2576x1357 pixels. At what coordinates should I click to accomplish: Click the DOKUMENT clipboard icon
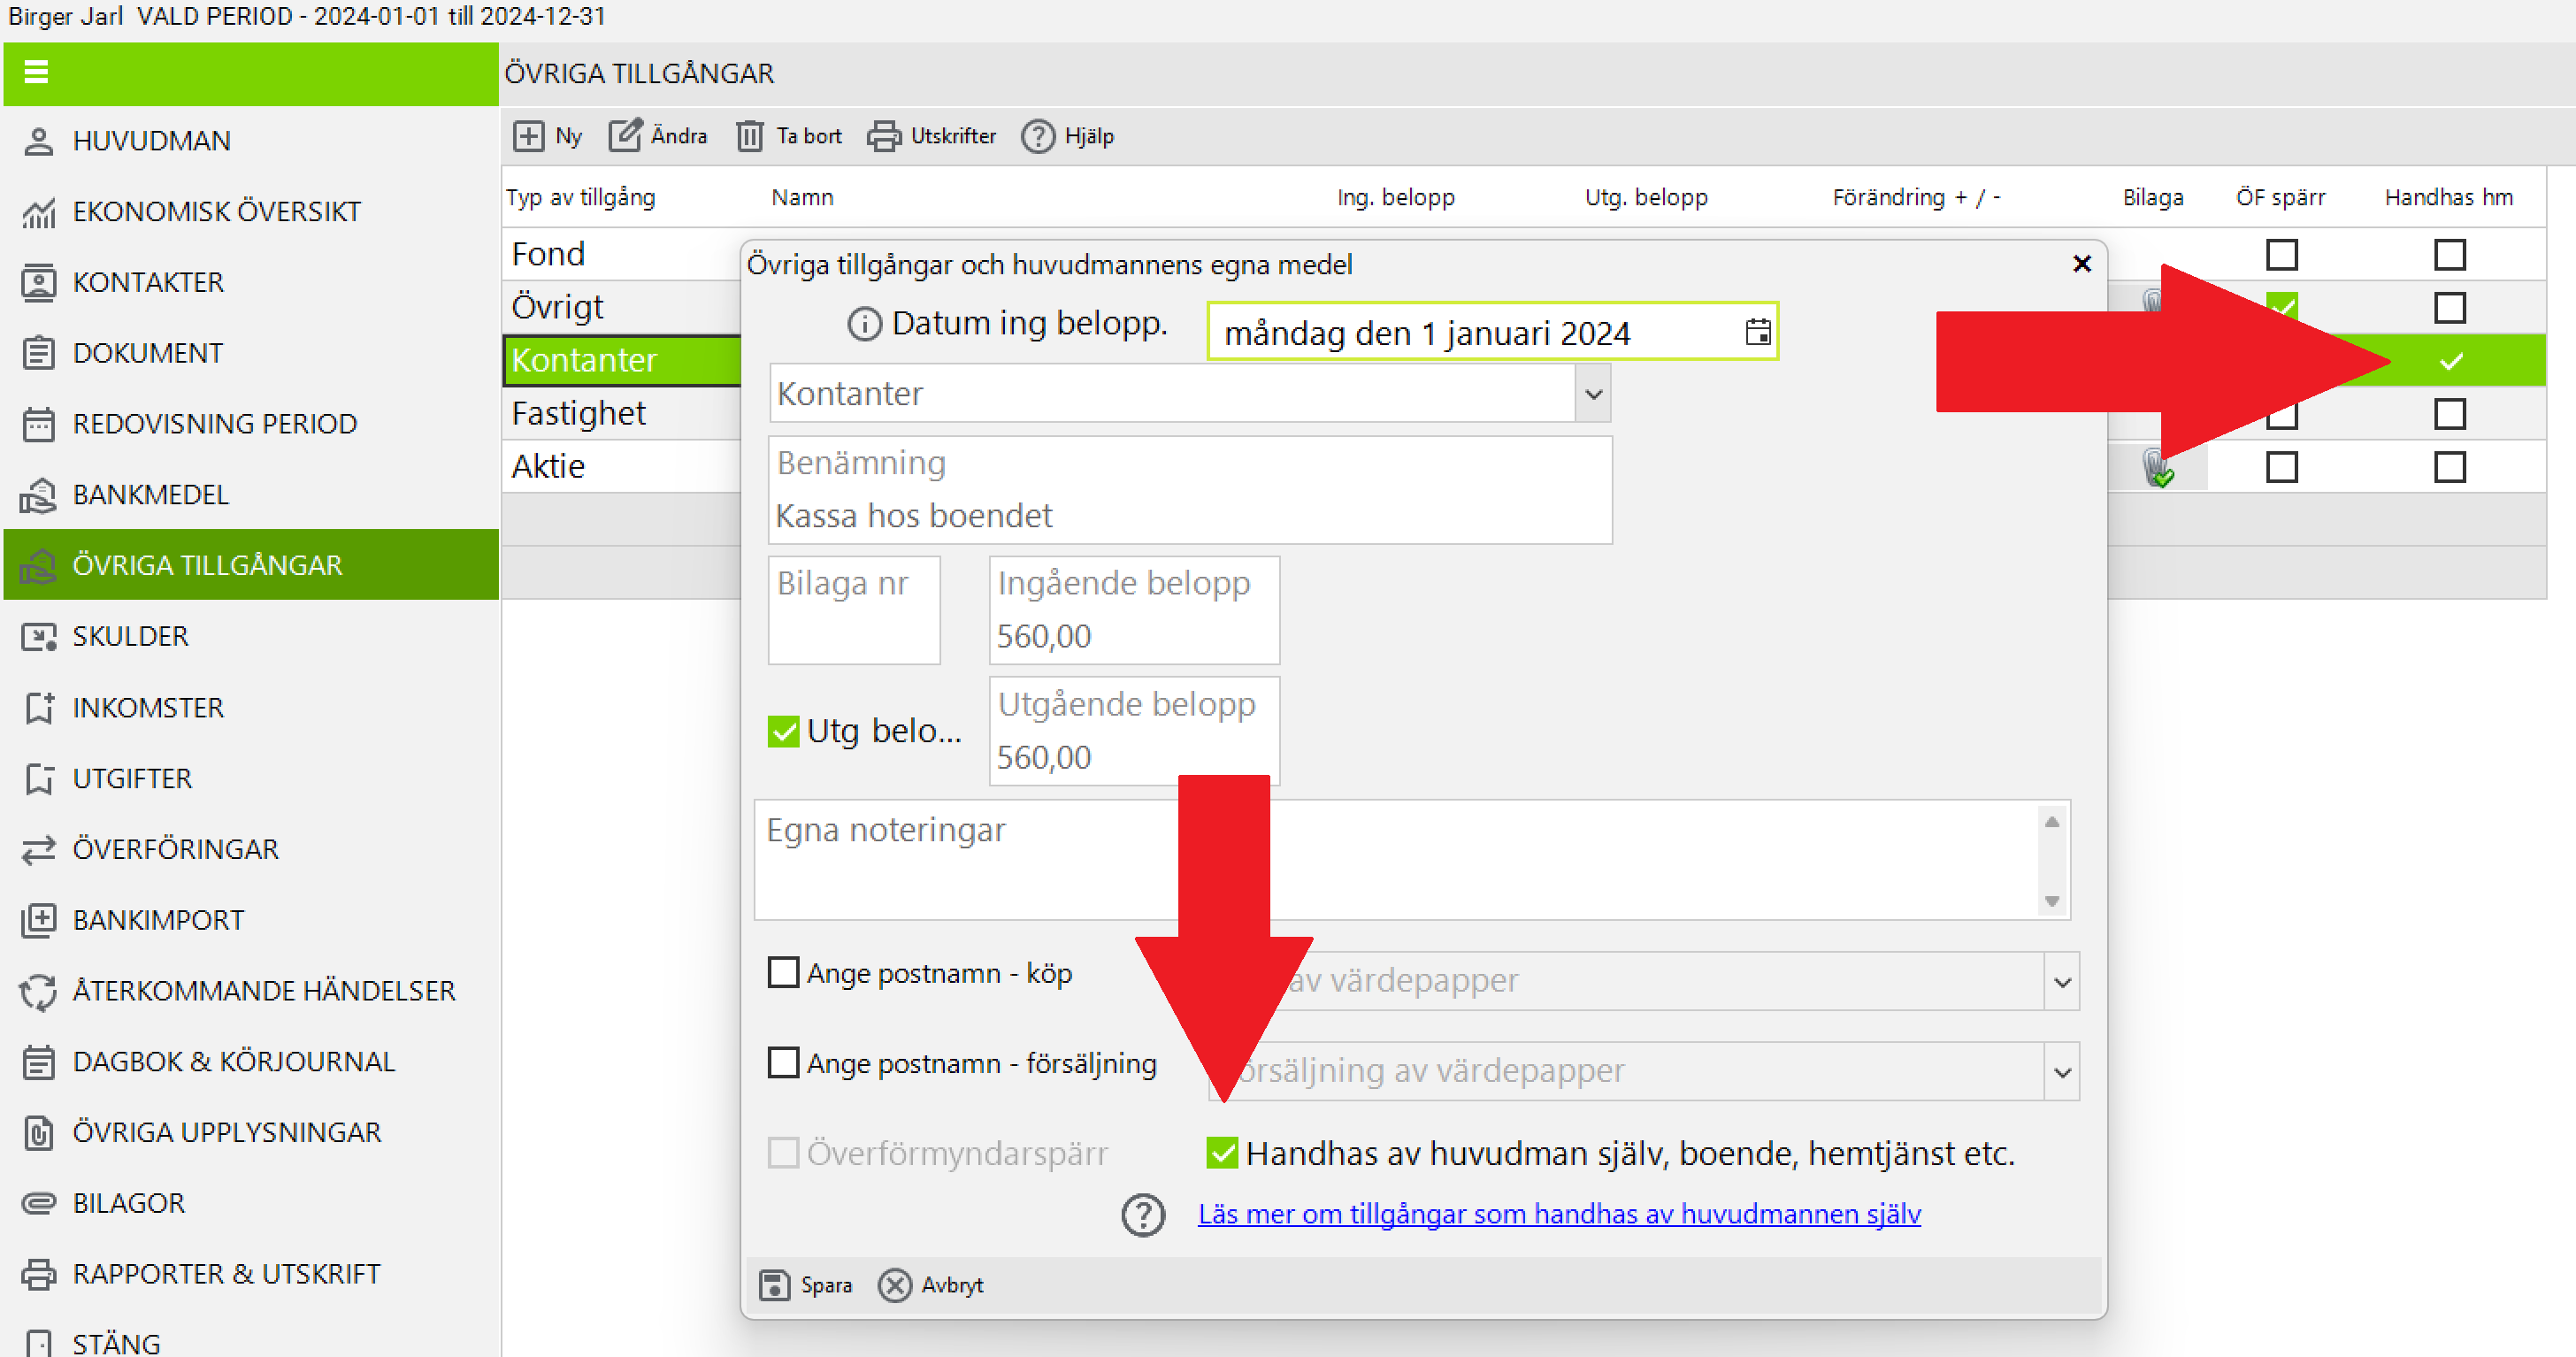pos(38,353)
